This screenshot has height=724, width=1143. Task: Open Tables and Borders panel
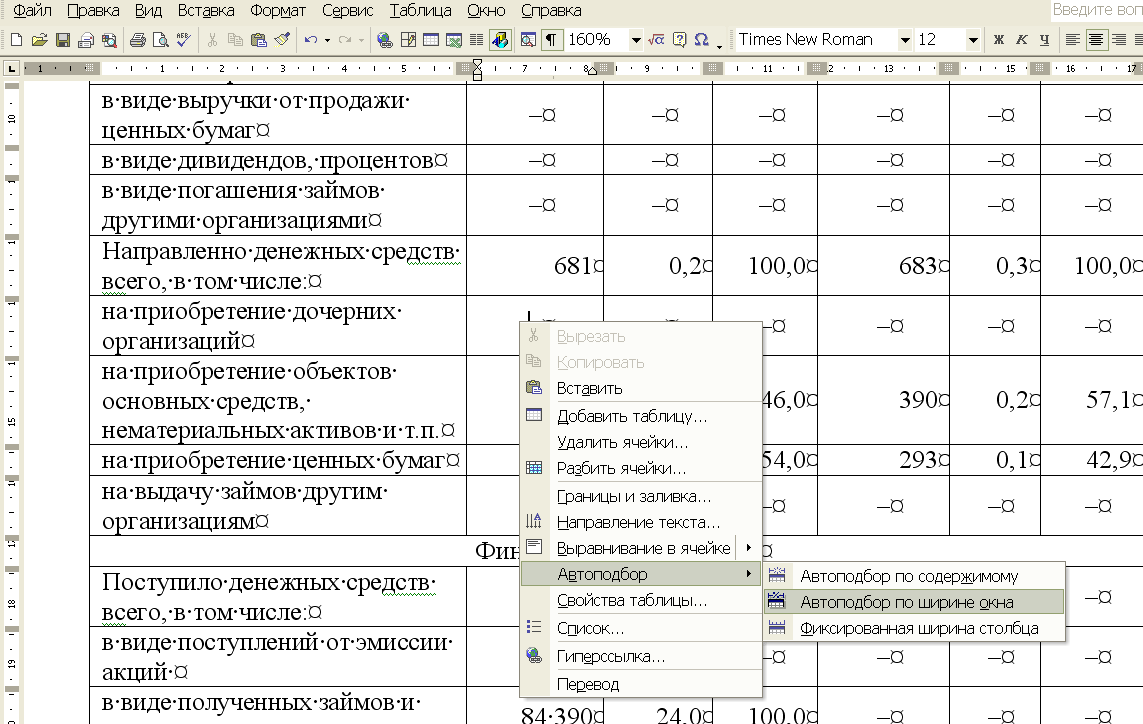[x=408, y=40]
